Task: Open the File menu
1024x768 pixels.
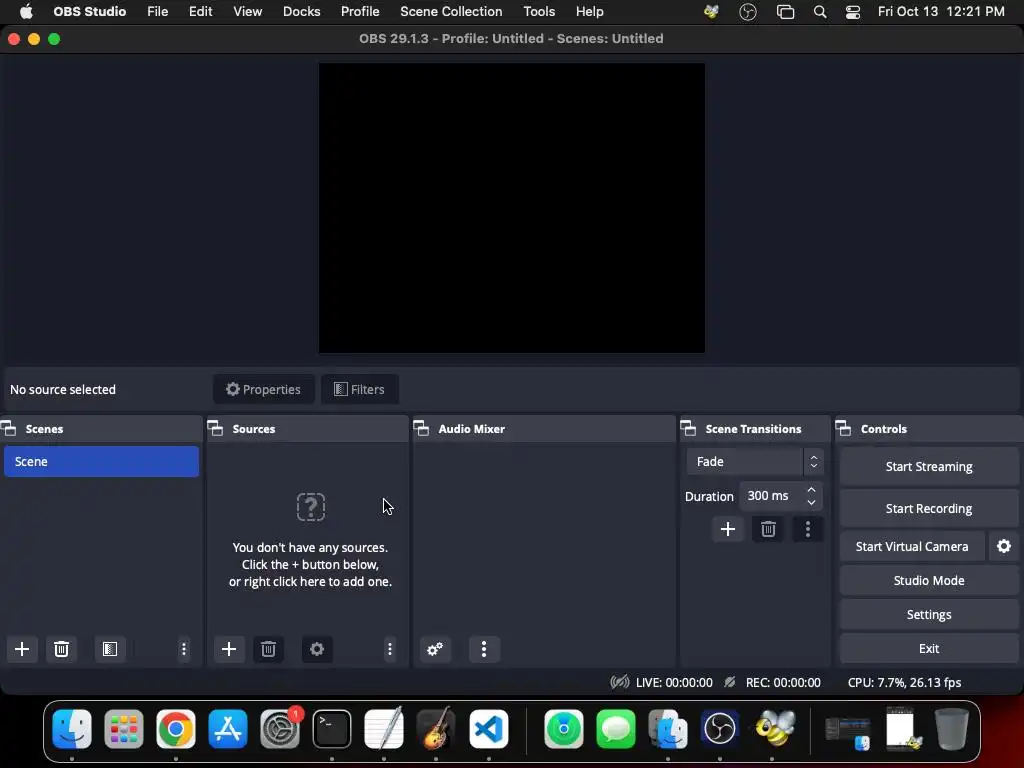Action: (157, 12)
